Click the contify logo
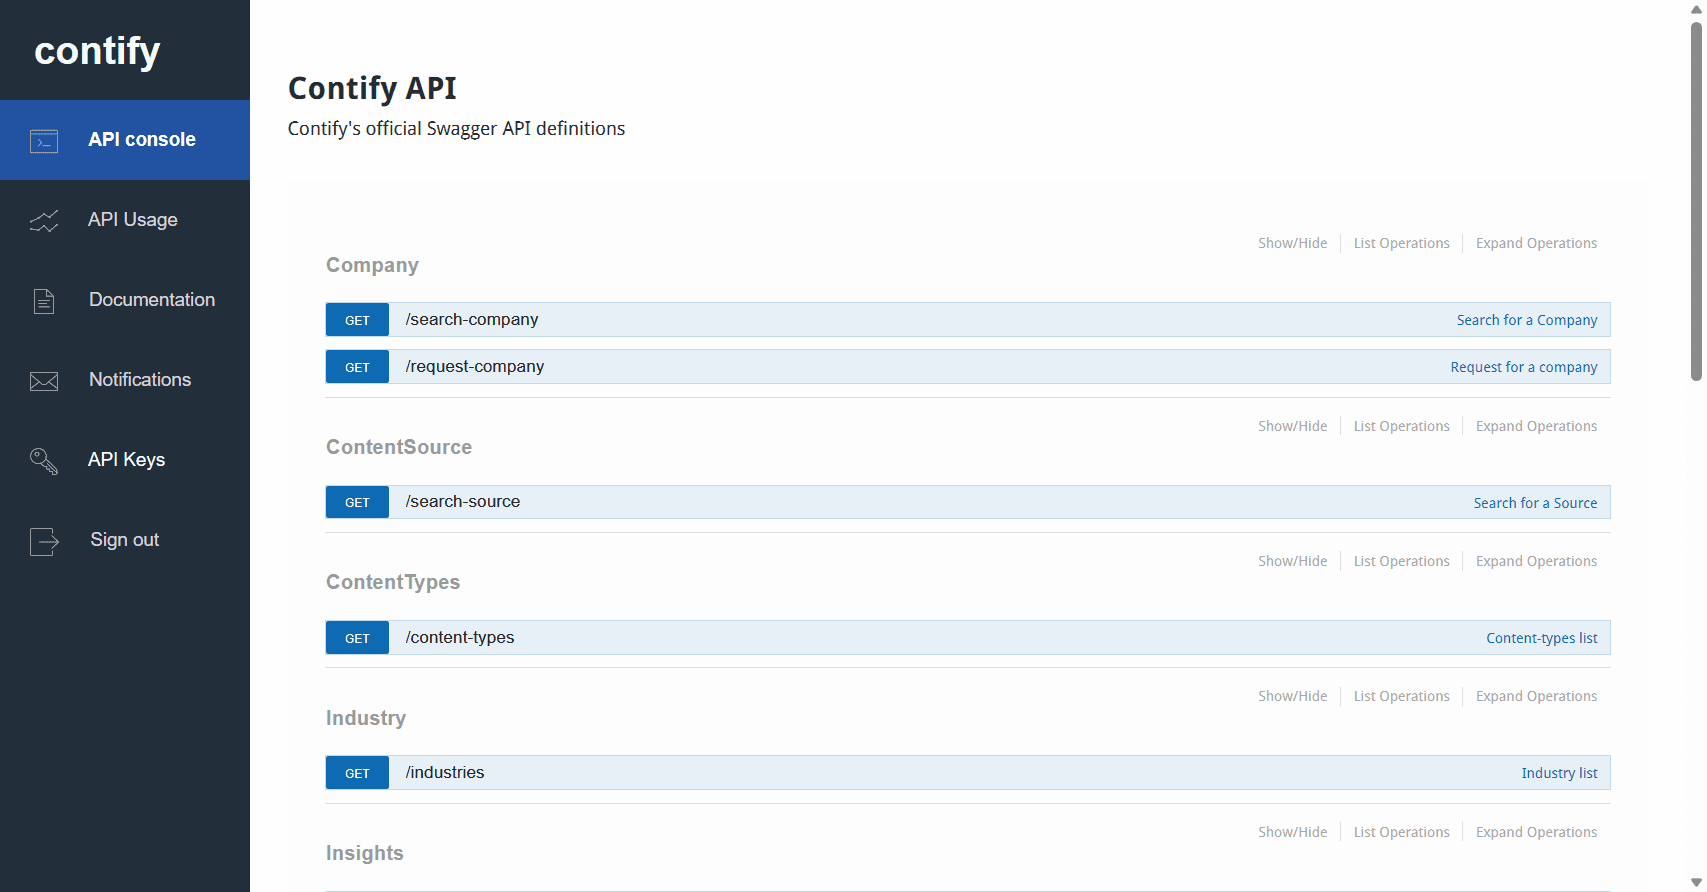1707x892 pixels. (x=97, y=51)
